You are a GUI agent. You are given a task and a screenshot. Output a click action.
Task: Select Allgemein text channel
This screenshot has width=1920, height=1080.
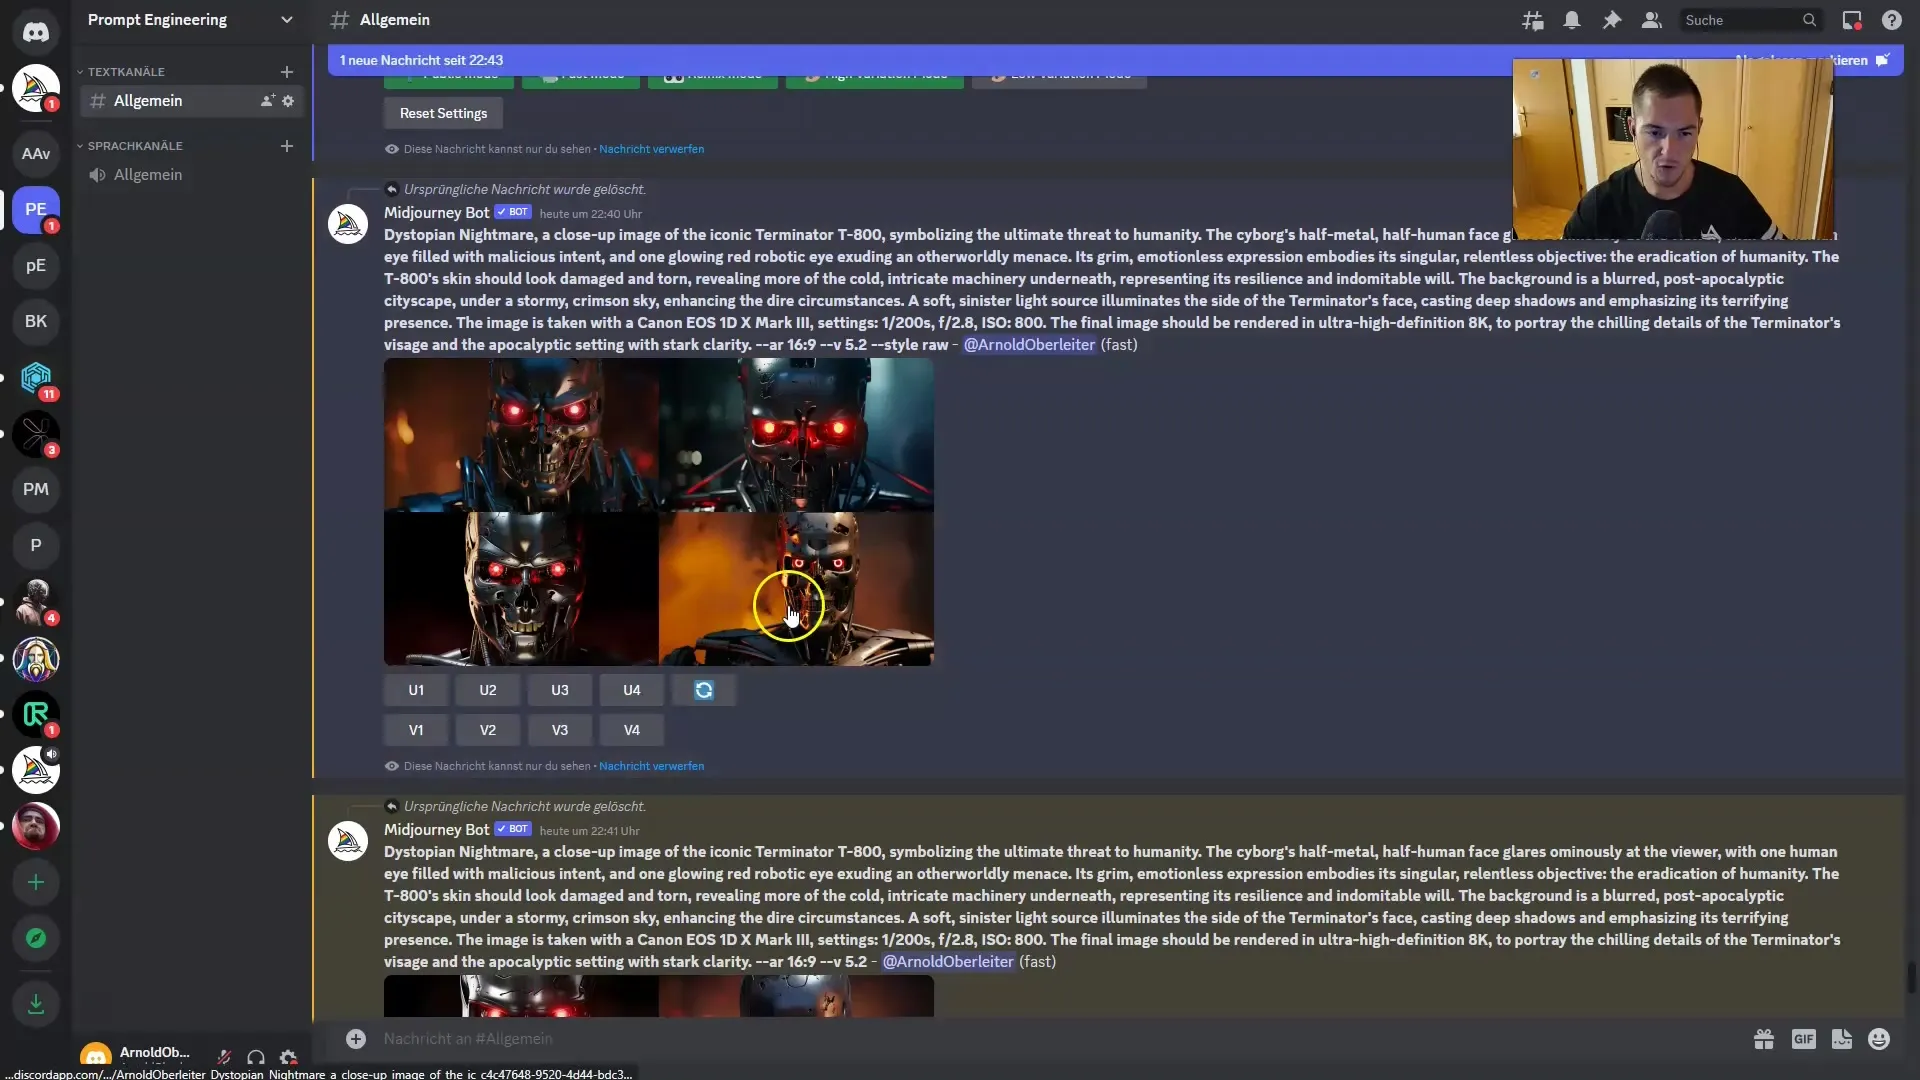pyautogui.click(x=148, y=100)
